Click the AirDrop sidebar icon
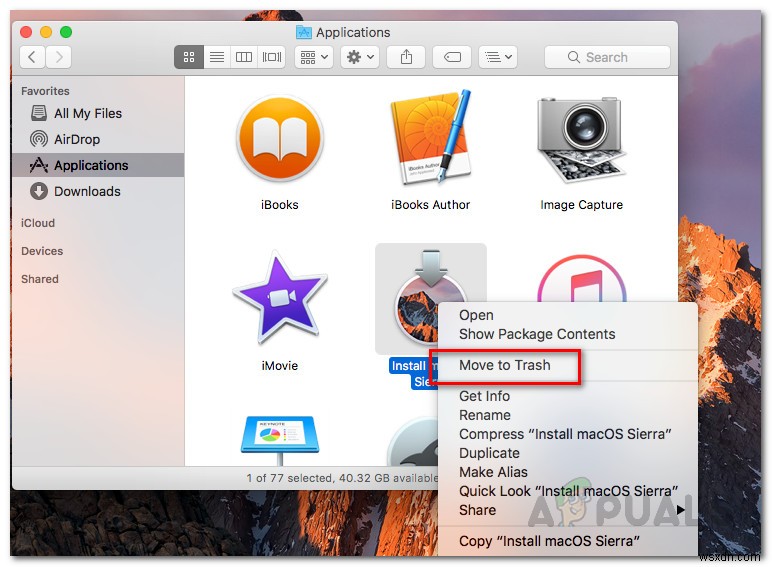The image size is (772, 567). (x=39, y=139)
